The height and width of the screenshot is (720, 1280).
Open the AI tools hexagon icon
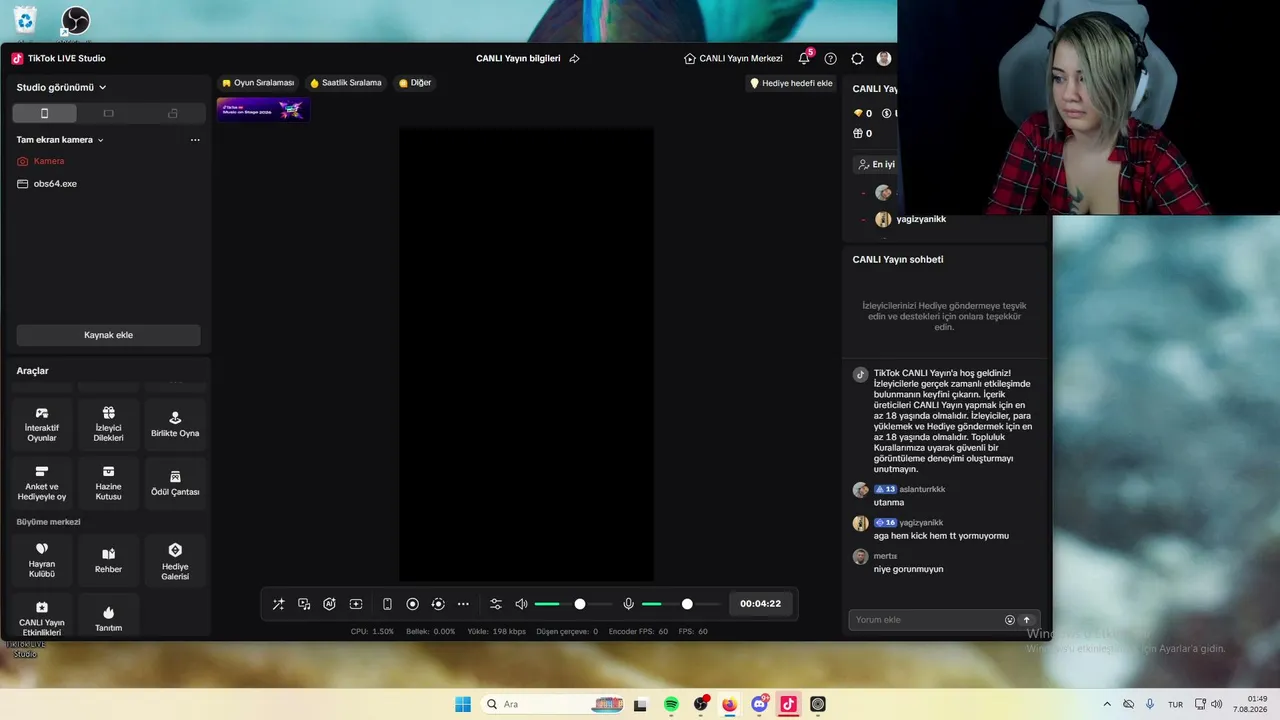[x=330, y=604]
